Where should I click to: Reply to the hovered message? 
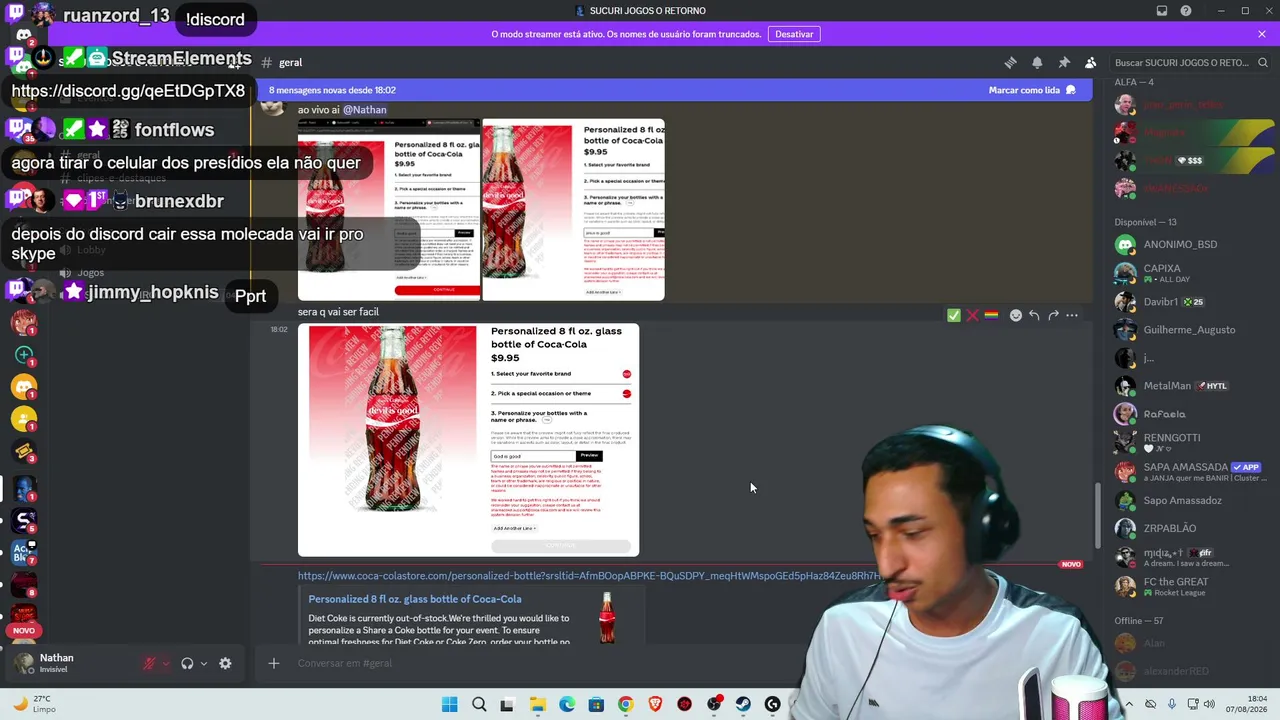(1034, 315)
